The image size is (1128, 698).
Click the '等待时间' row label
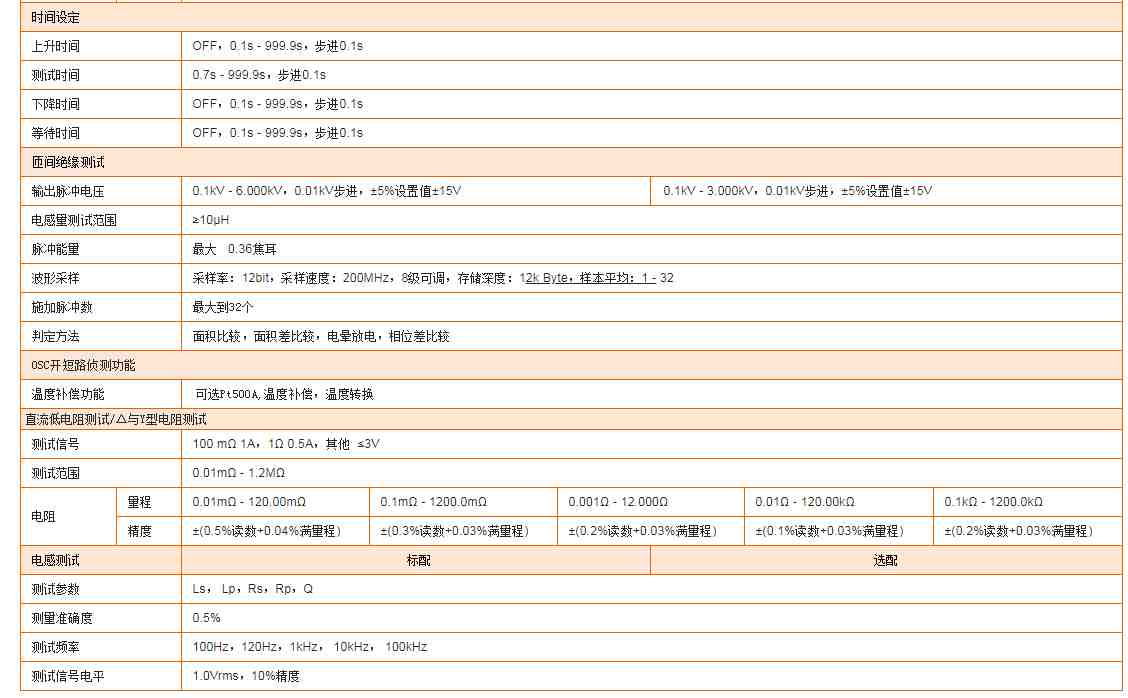coord(55,133)
